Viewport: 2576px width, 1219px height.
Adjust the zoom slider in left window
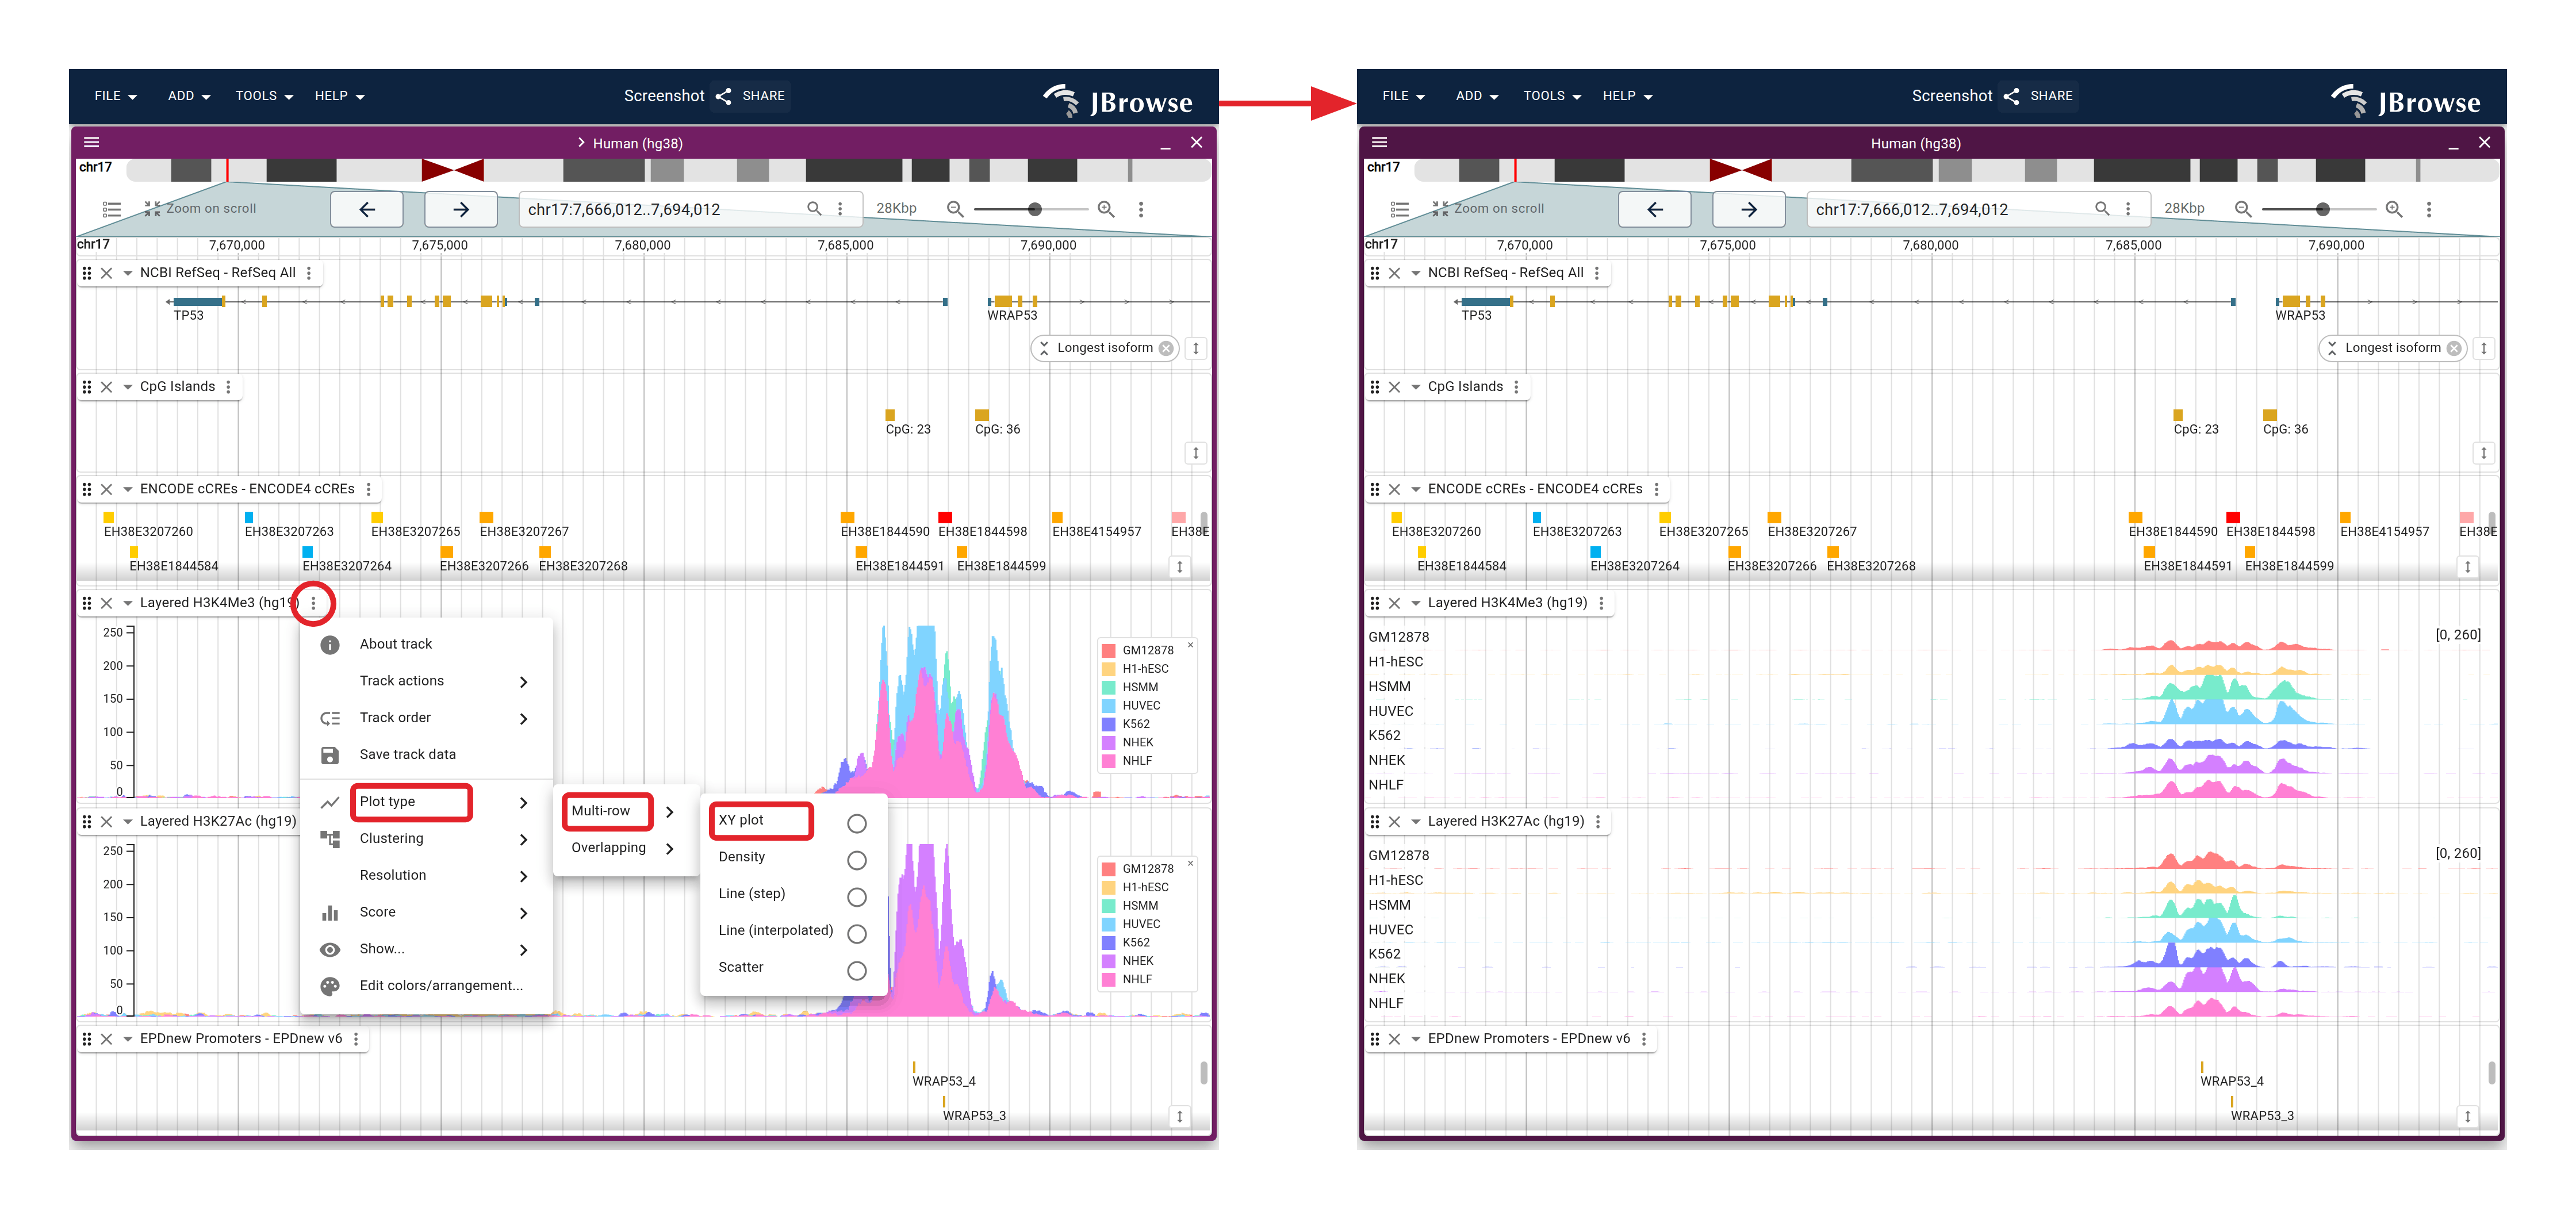pyautogui.click(x=1035, y=209)
